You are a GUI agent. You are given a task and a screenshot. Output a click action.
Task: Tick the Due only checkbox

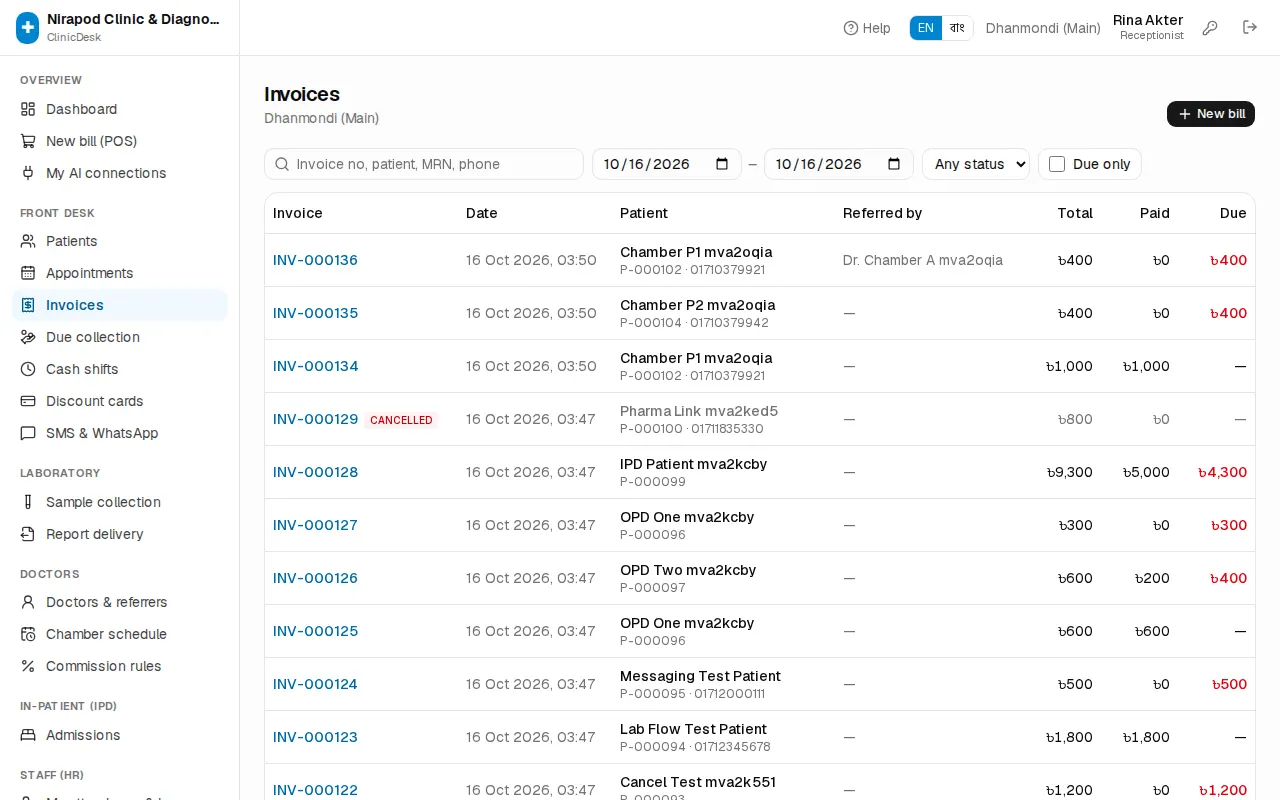click(1057, 164)
